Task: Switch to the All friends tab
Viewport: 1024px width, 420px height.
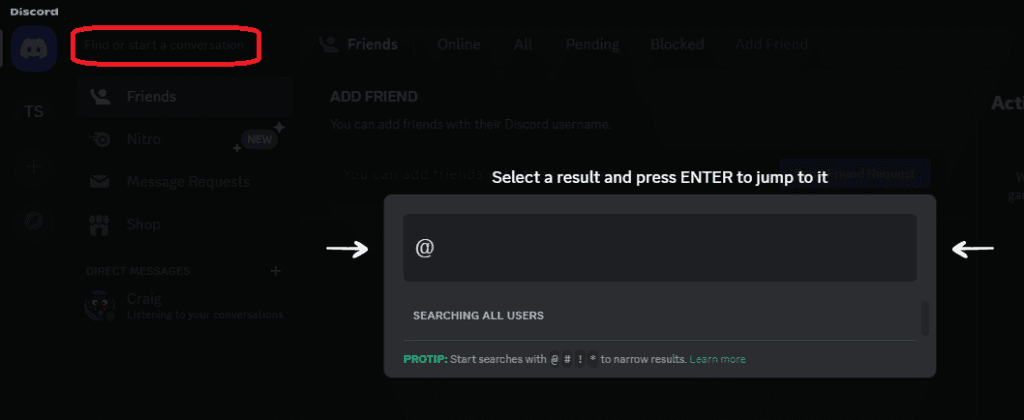Action: click(523, 44)
